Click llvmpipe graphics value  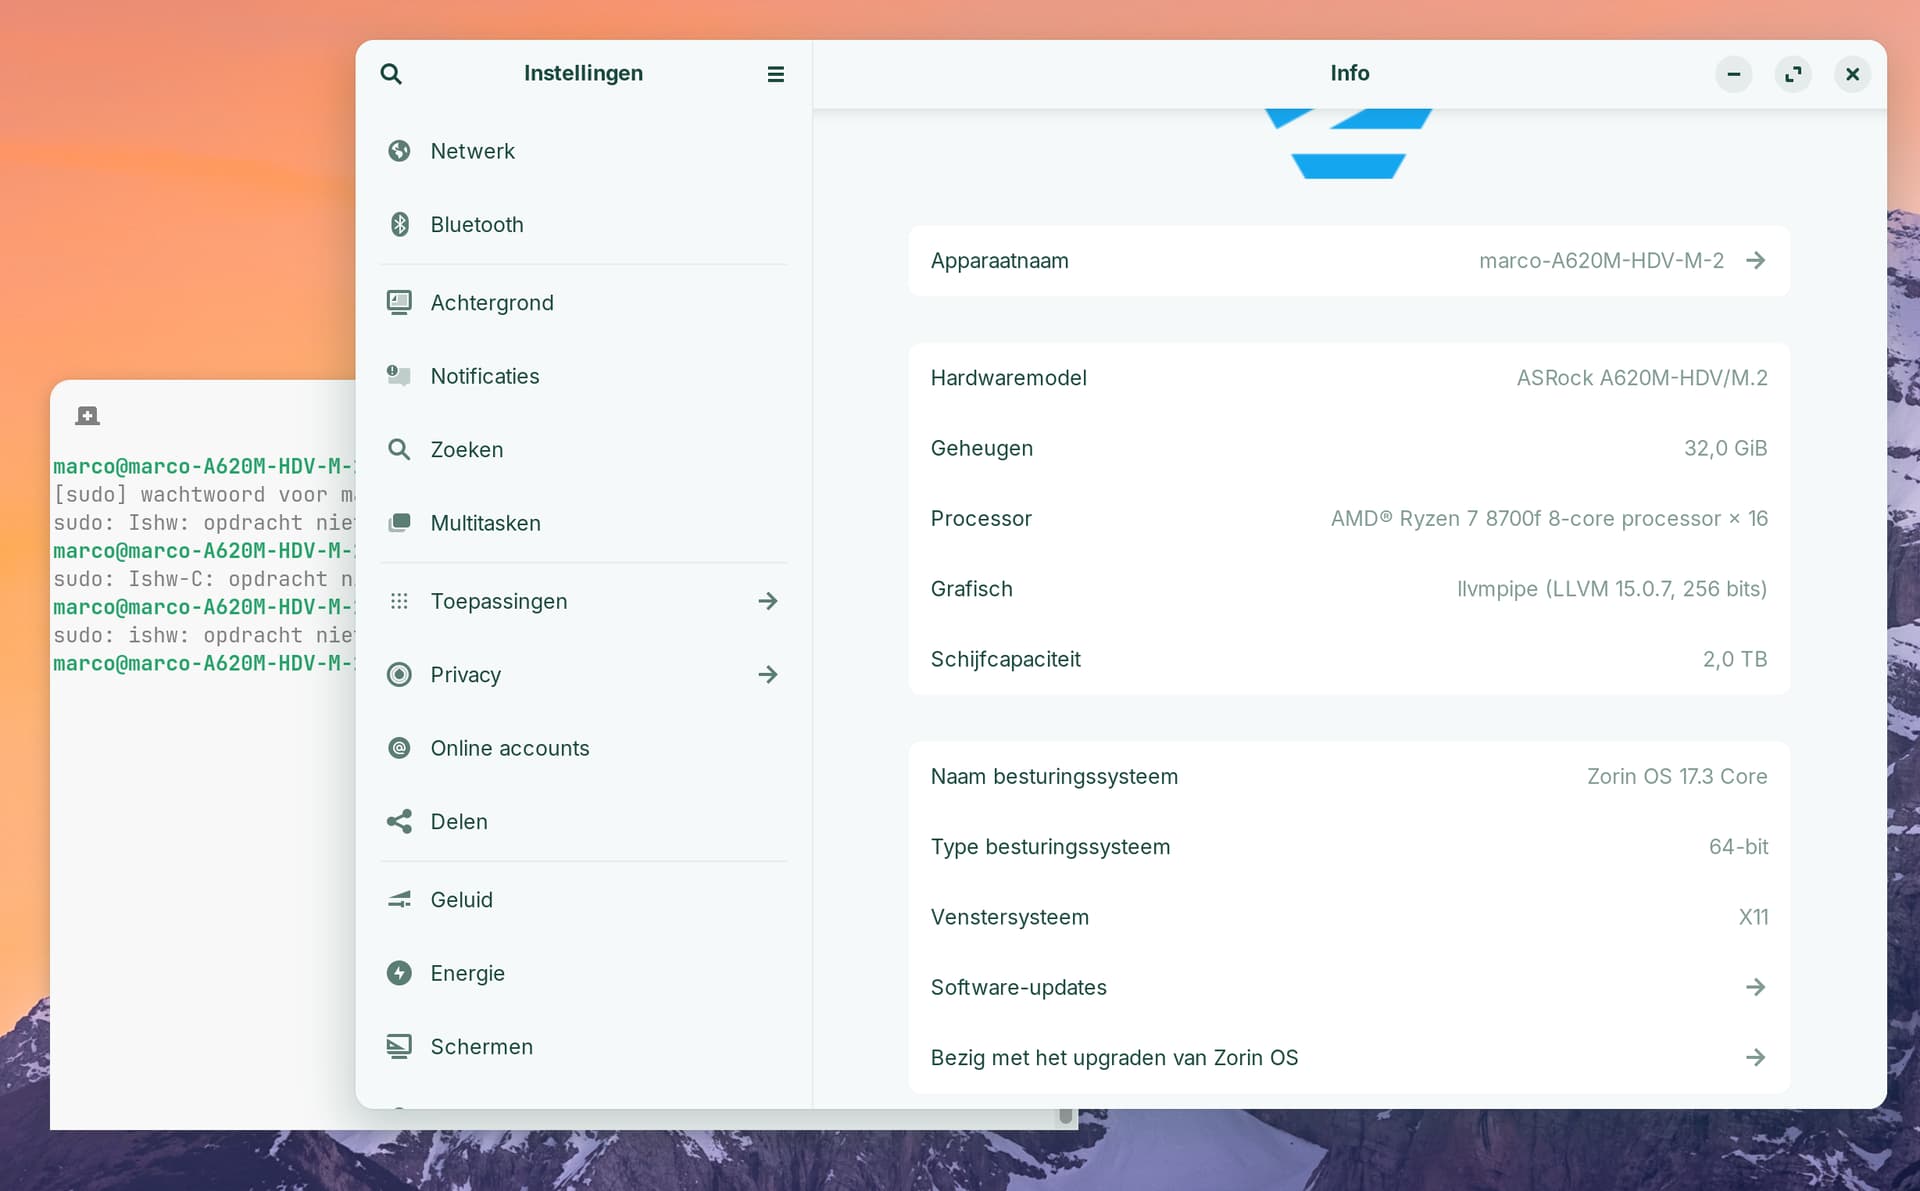1611,588
